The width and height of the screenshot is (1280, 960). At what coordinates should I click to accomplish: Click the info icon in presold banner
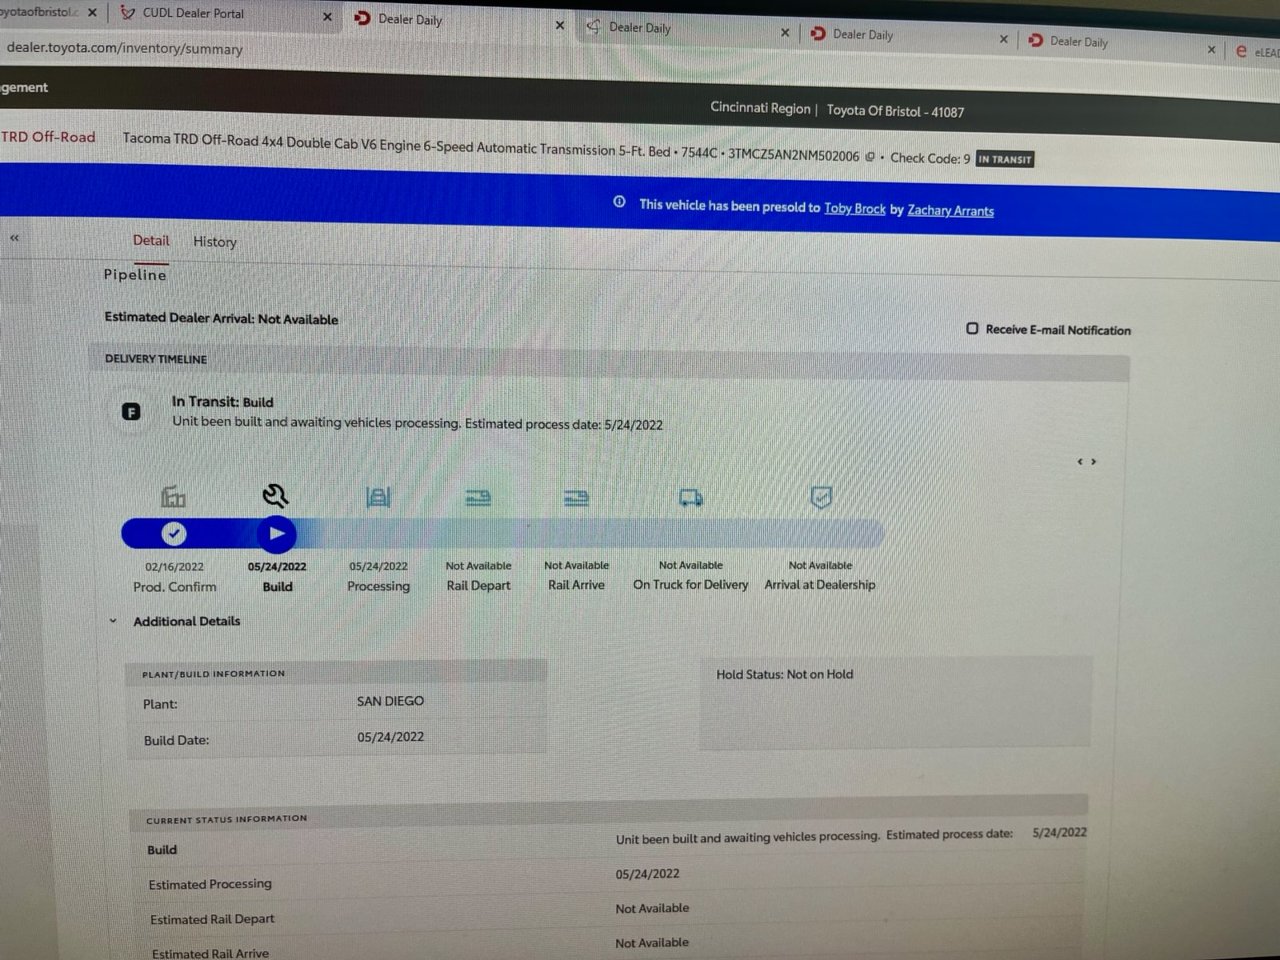tap(619, 202)
